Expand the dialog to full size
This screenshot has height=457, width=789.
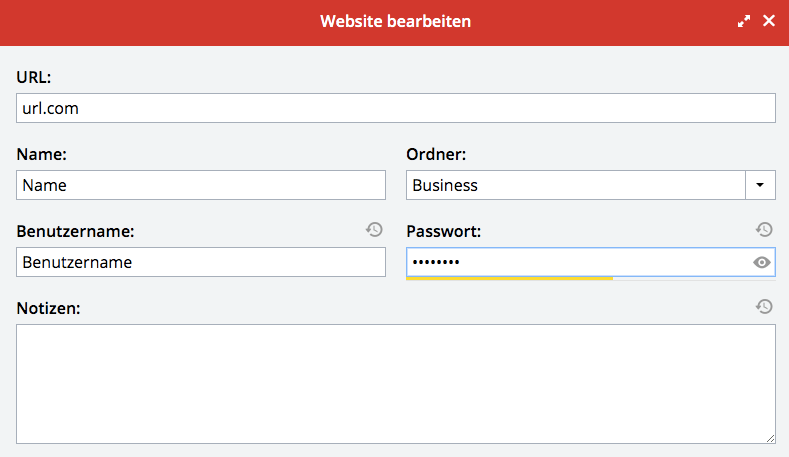point(744,21)
